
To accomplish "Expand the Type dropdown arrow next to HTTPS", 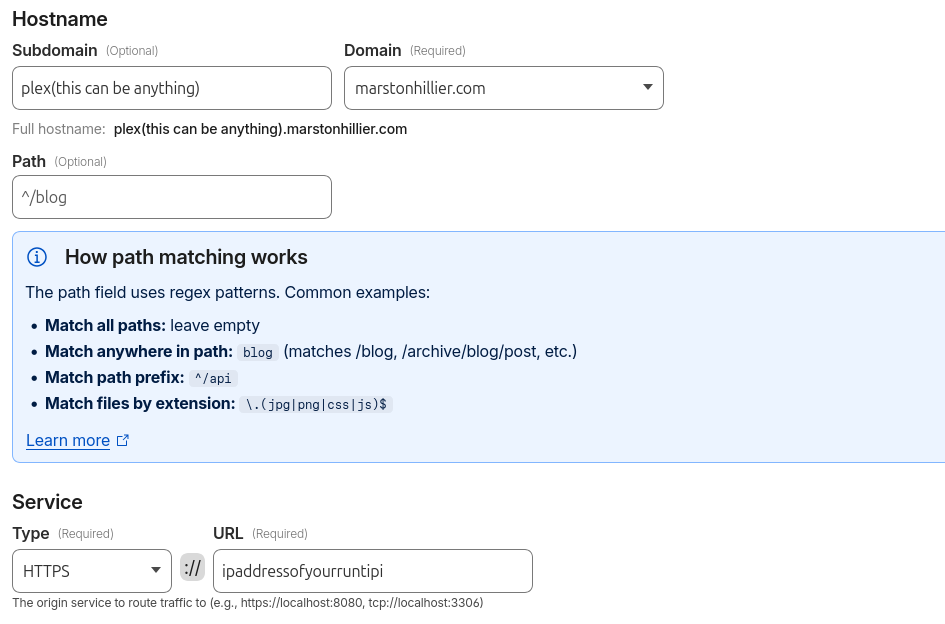I will coord(155,570).
